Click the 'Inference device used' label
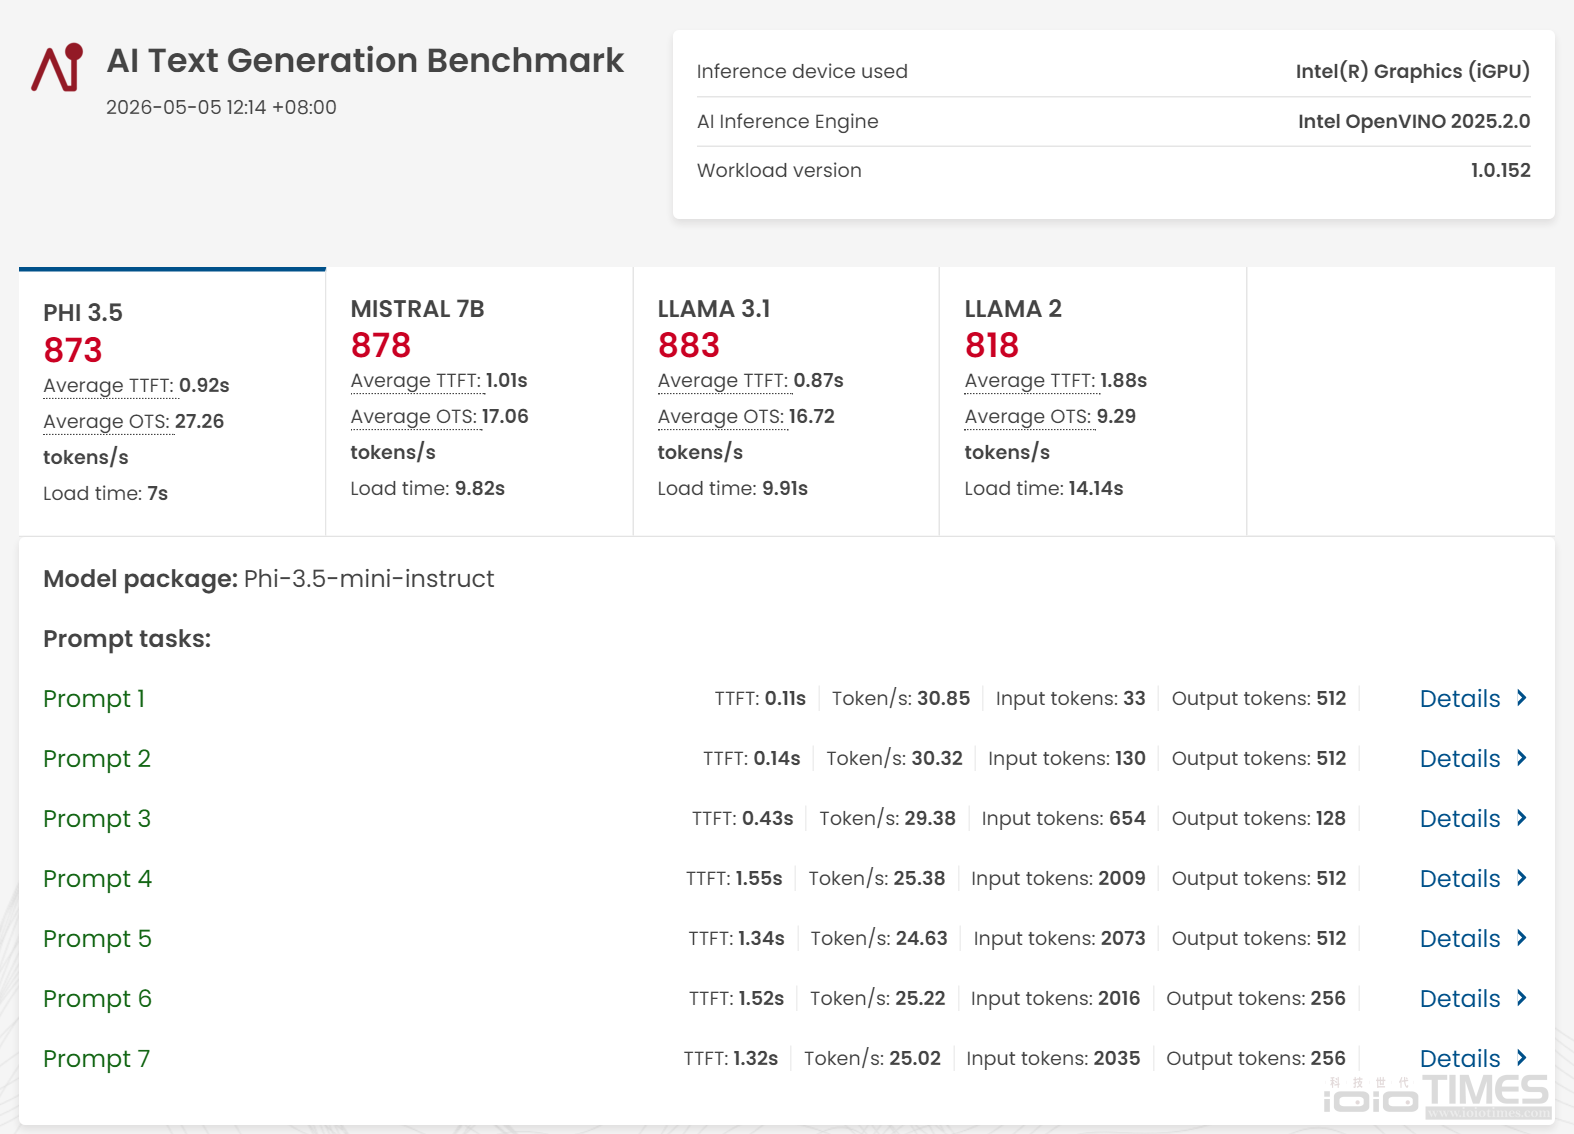1574x1134 pixels. point(802,71)
